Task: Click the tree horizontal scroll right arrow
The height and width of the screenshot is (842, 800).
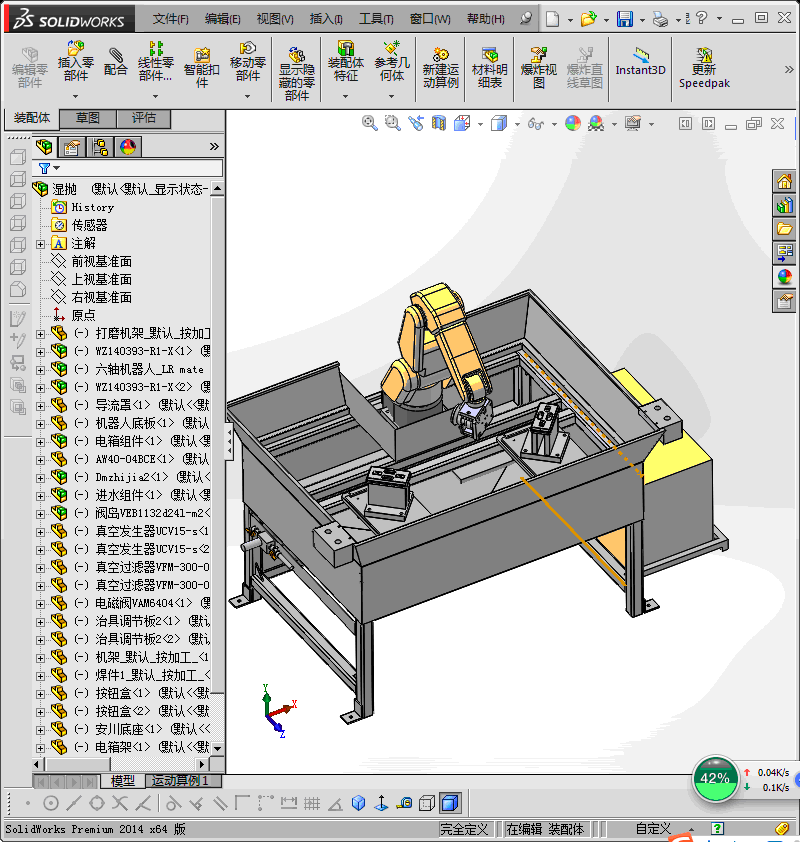Action: 202,764
